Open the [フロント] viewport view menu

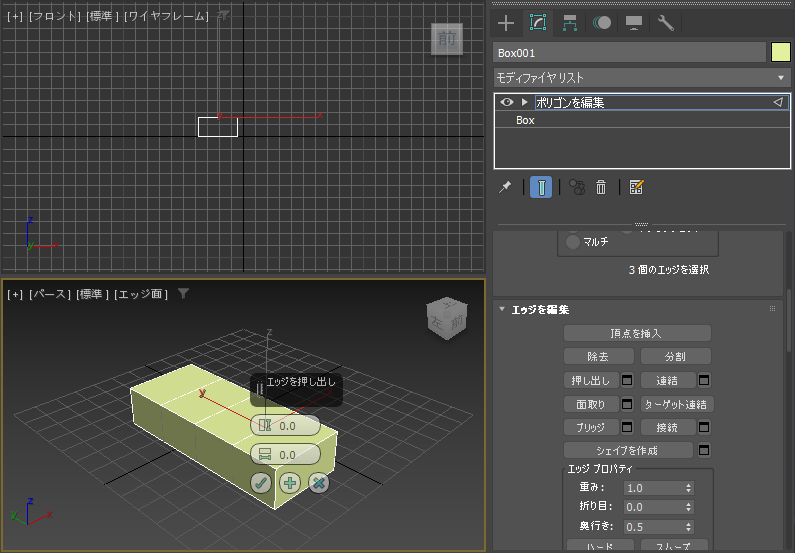[x=55, y=16]
